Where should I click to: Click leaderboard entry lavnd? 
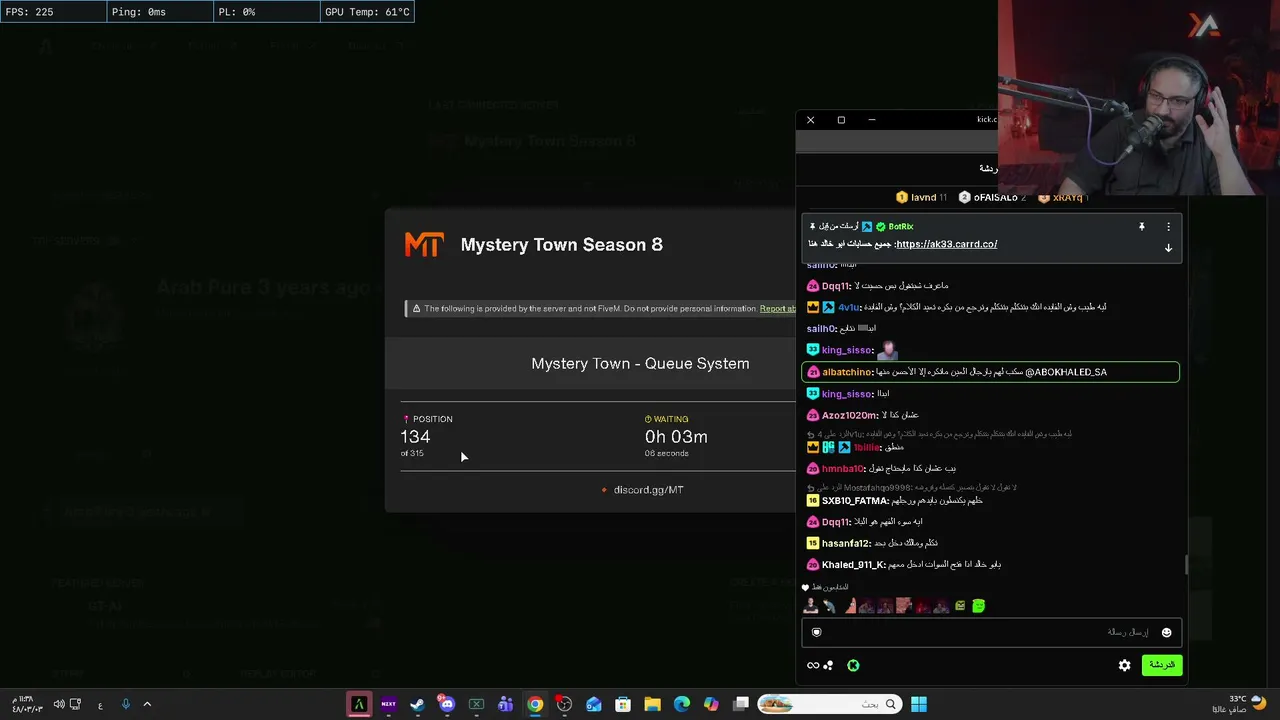pyautogui.click(x=921, y=198)
